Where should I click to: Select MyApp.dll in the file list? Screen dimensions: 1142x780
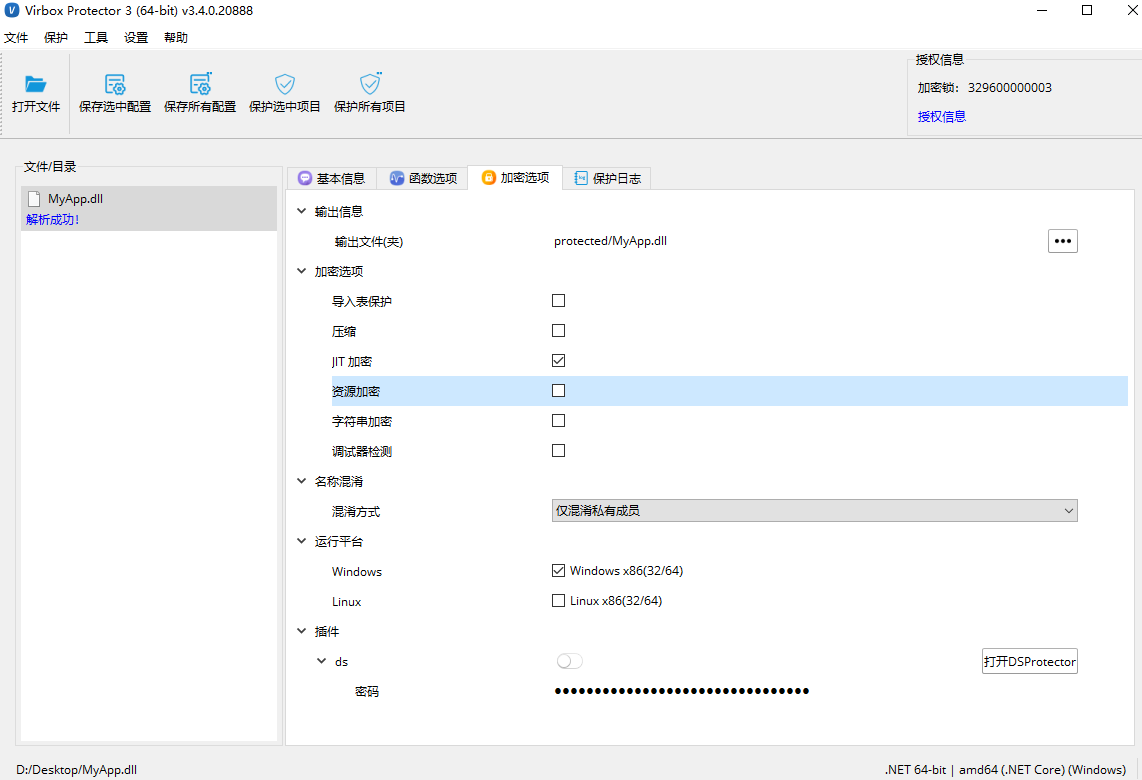click(149, 208)
